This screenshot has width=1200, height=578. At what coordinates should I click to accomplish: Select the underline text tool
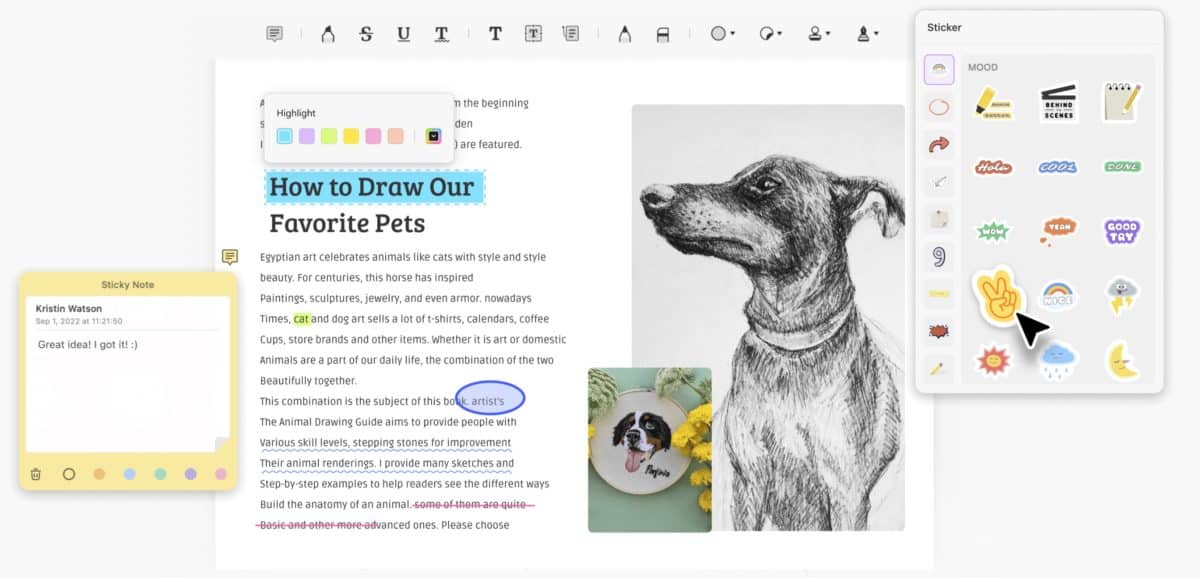403,34
